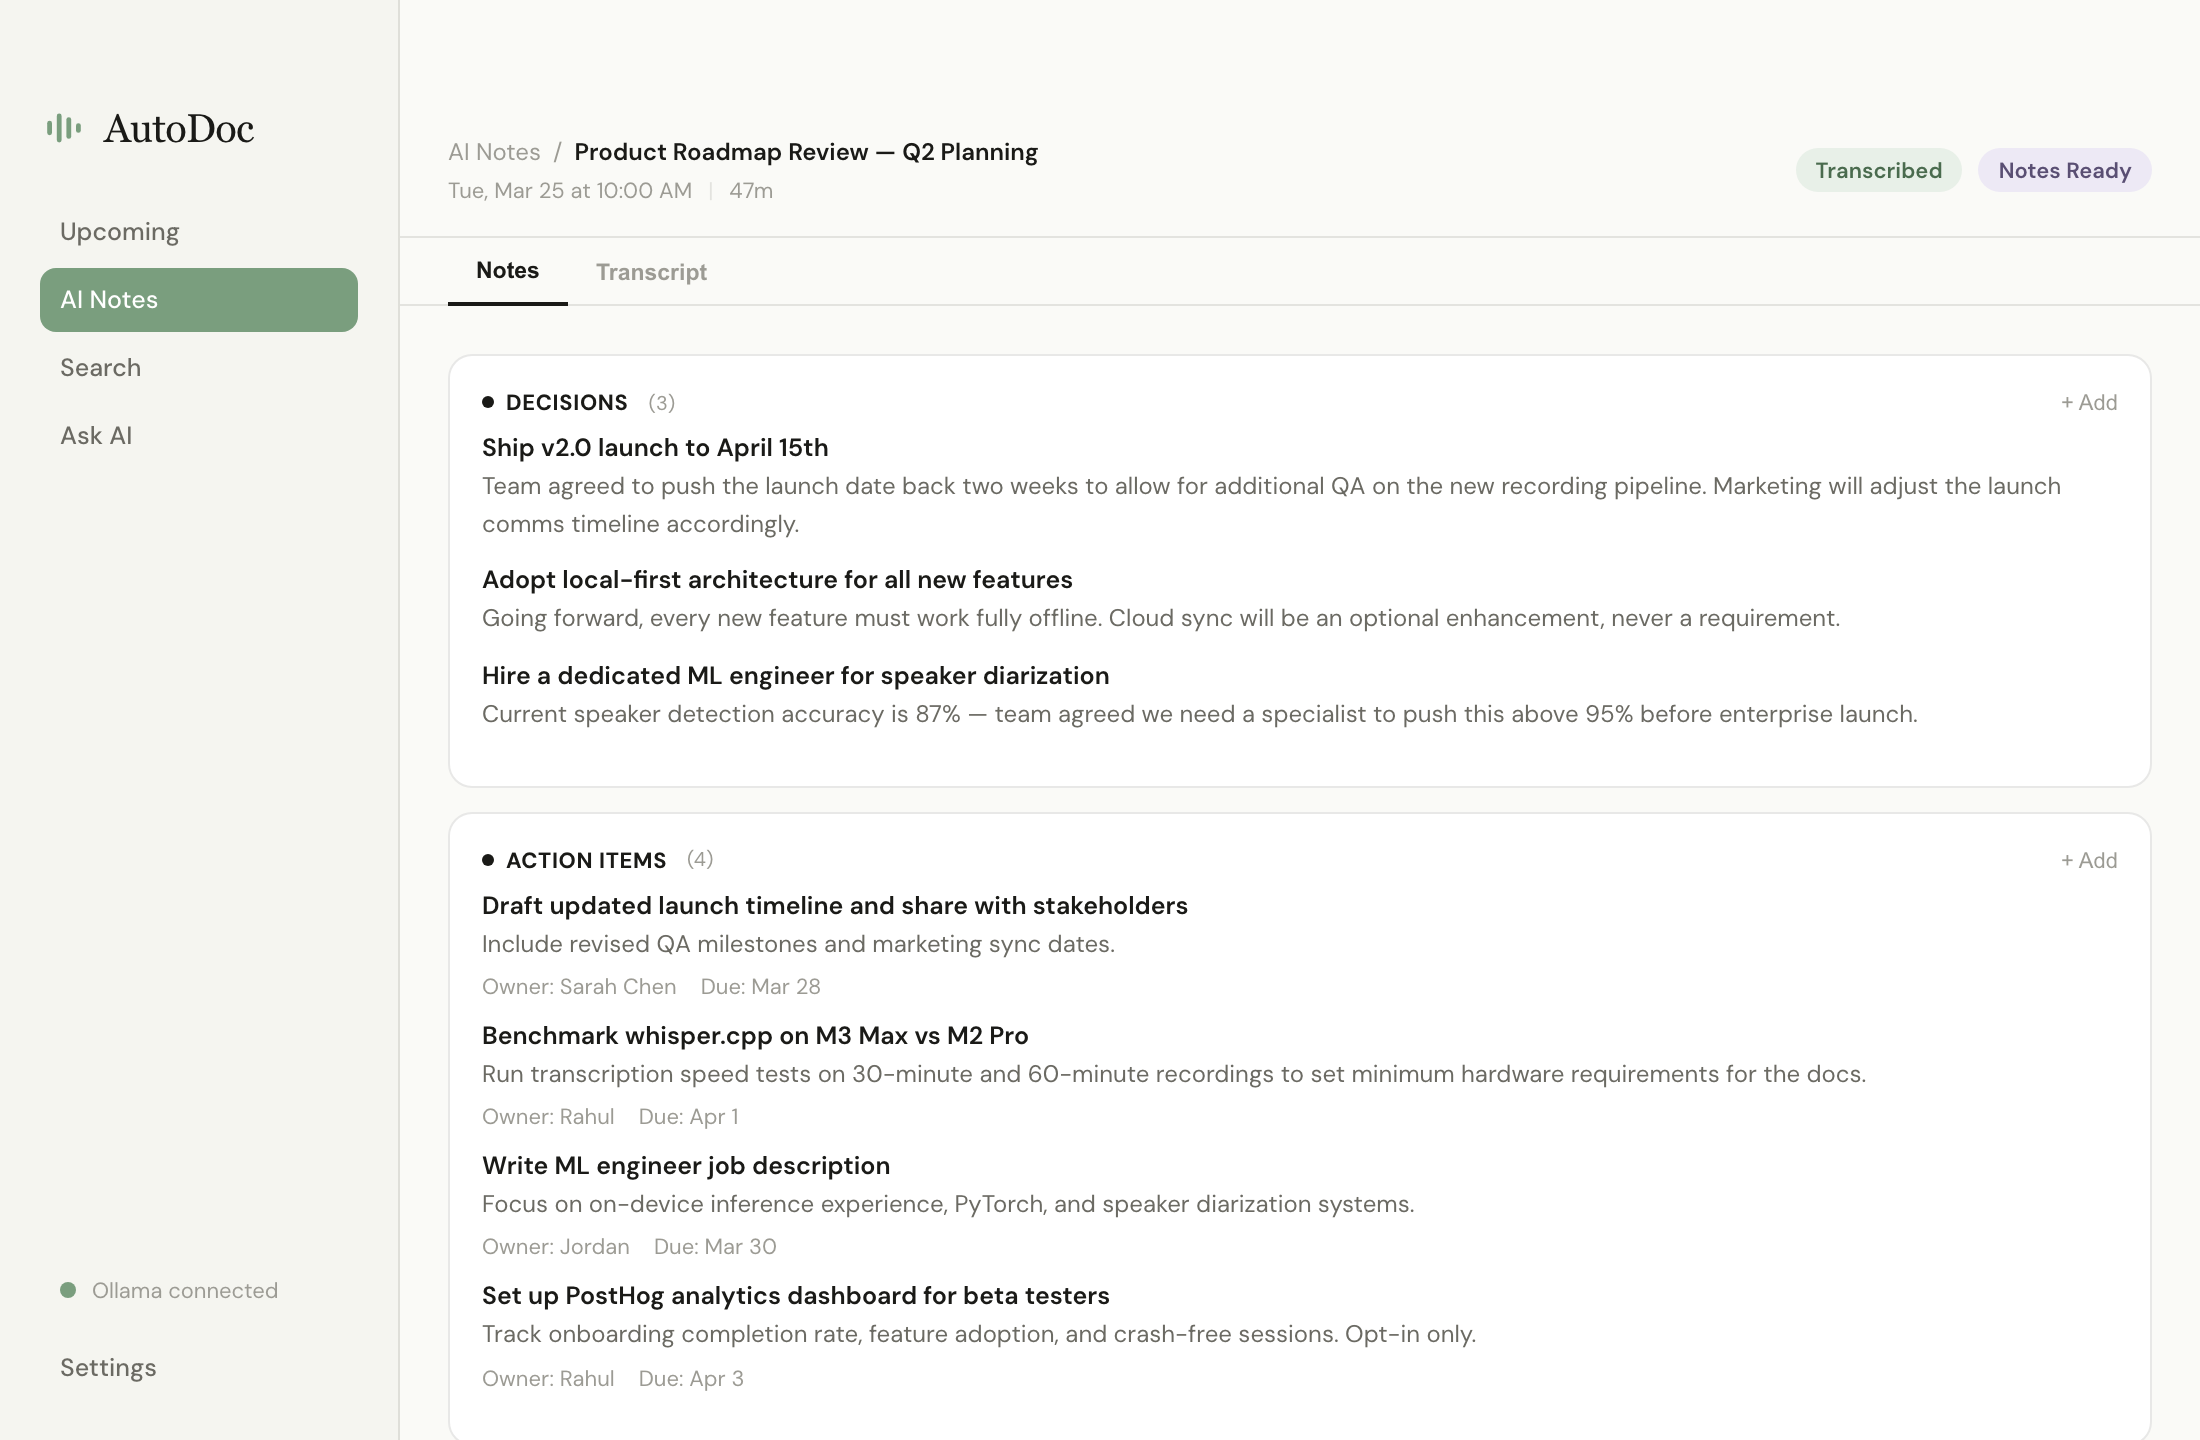Select AI Notes in the sidebar
The height and width of the screenshot is (1440, 2200).
point(108,299)
